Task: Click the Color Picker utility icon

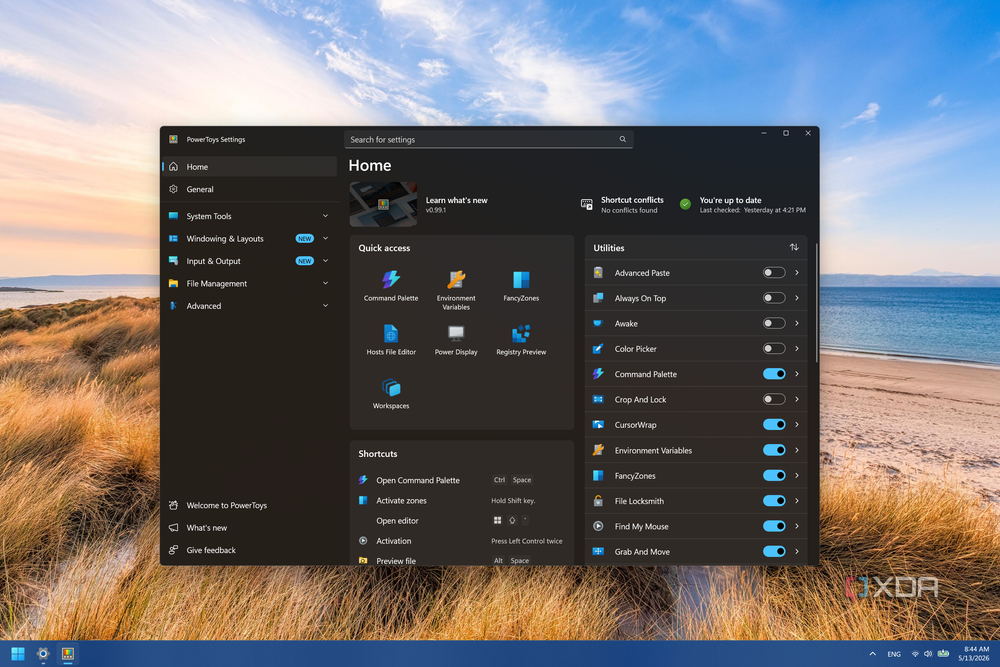Action: coord(598,349)
